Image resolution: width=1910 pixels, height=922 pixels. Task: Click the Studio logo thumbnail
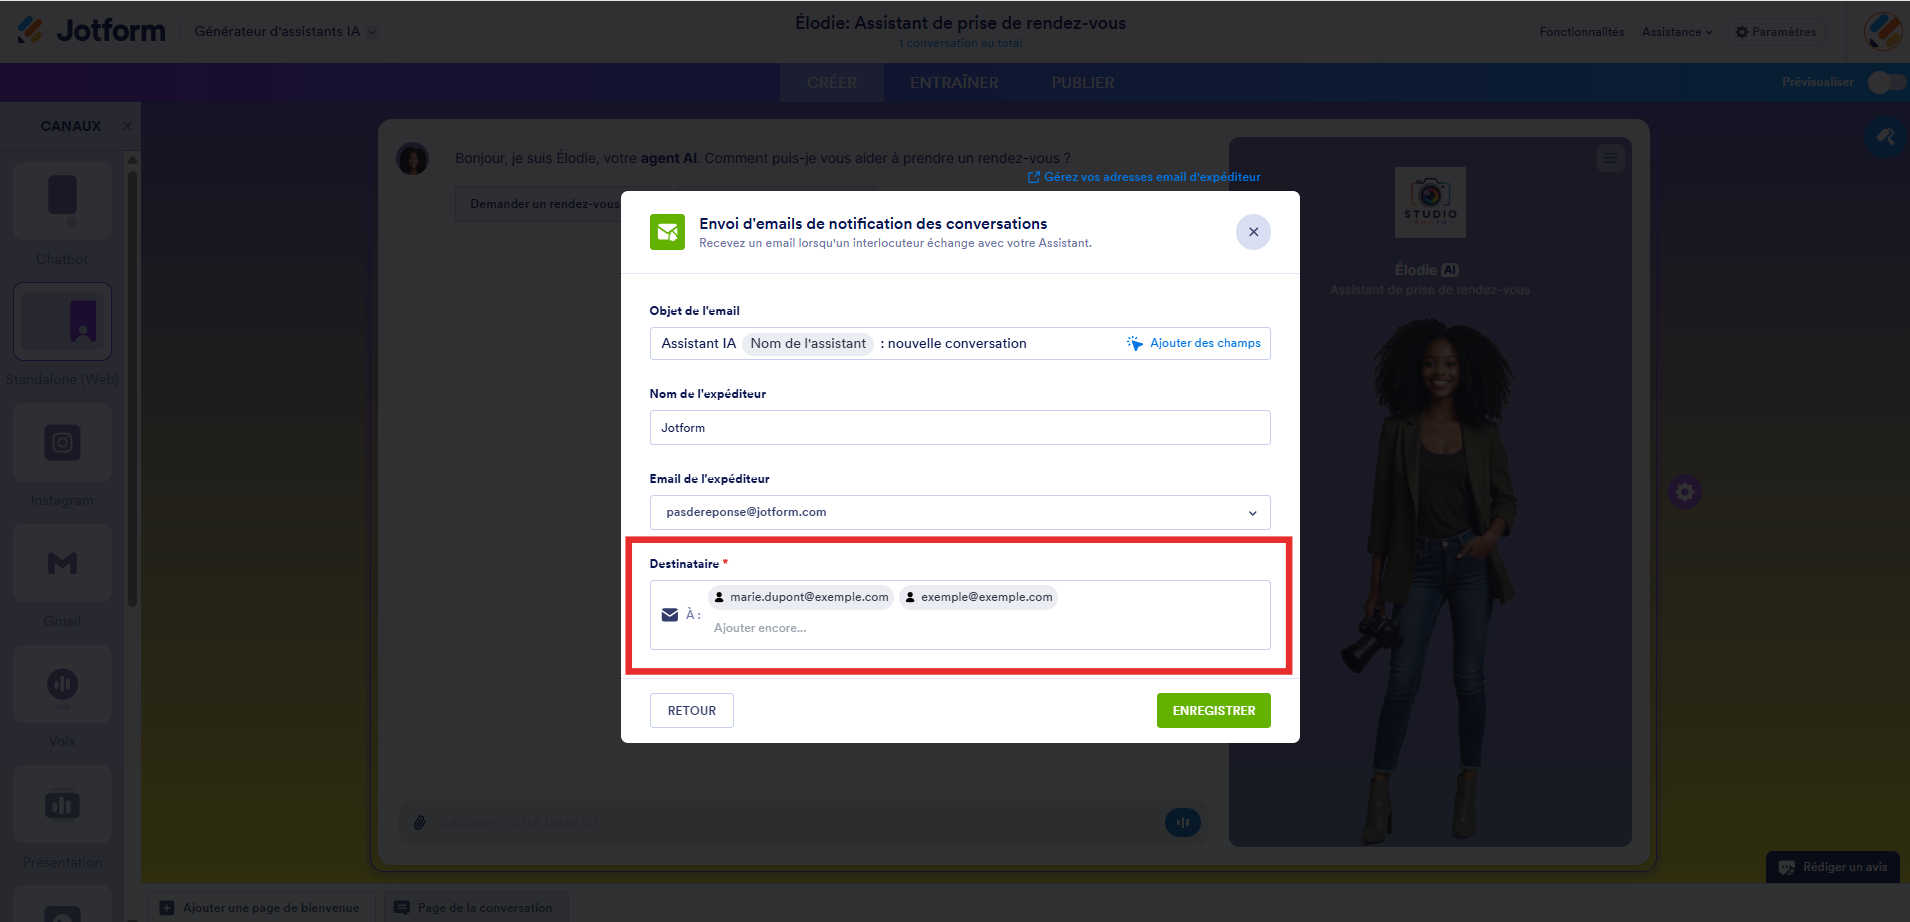coord(1430,202)
